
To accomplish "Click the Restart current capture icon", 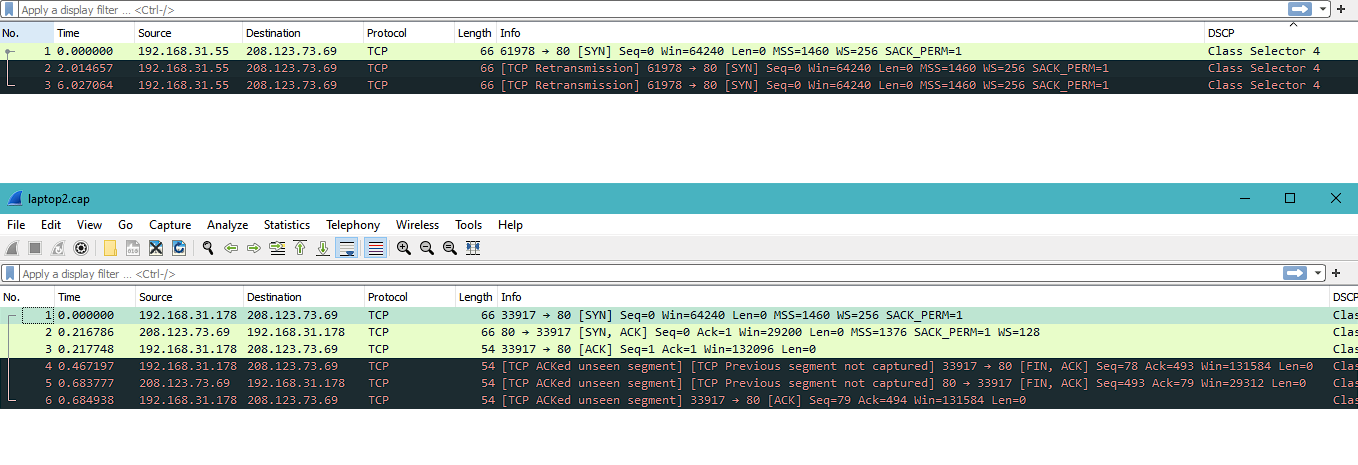I will [58, 248].
